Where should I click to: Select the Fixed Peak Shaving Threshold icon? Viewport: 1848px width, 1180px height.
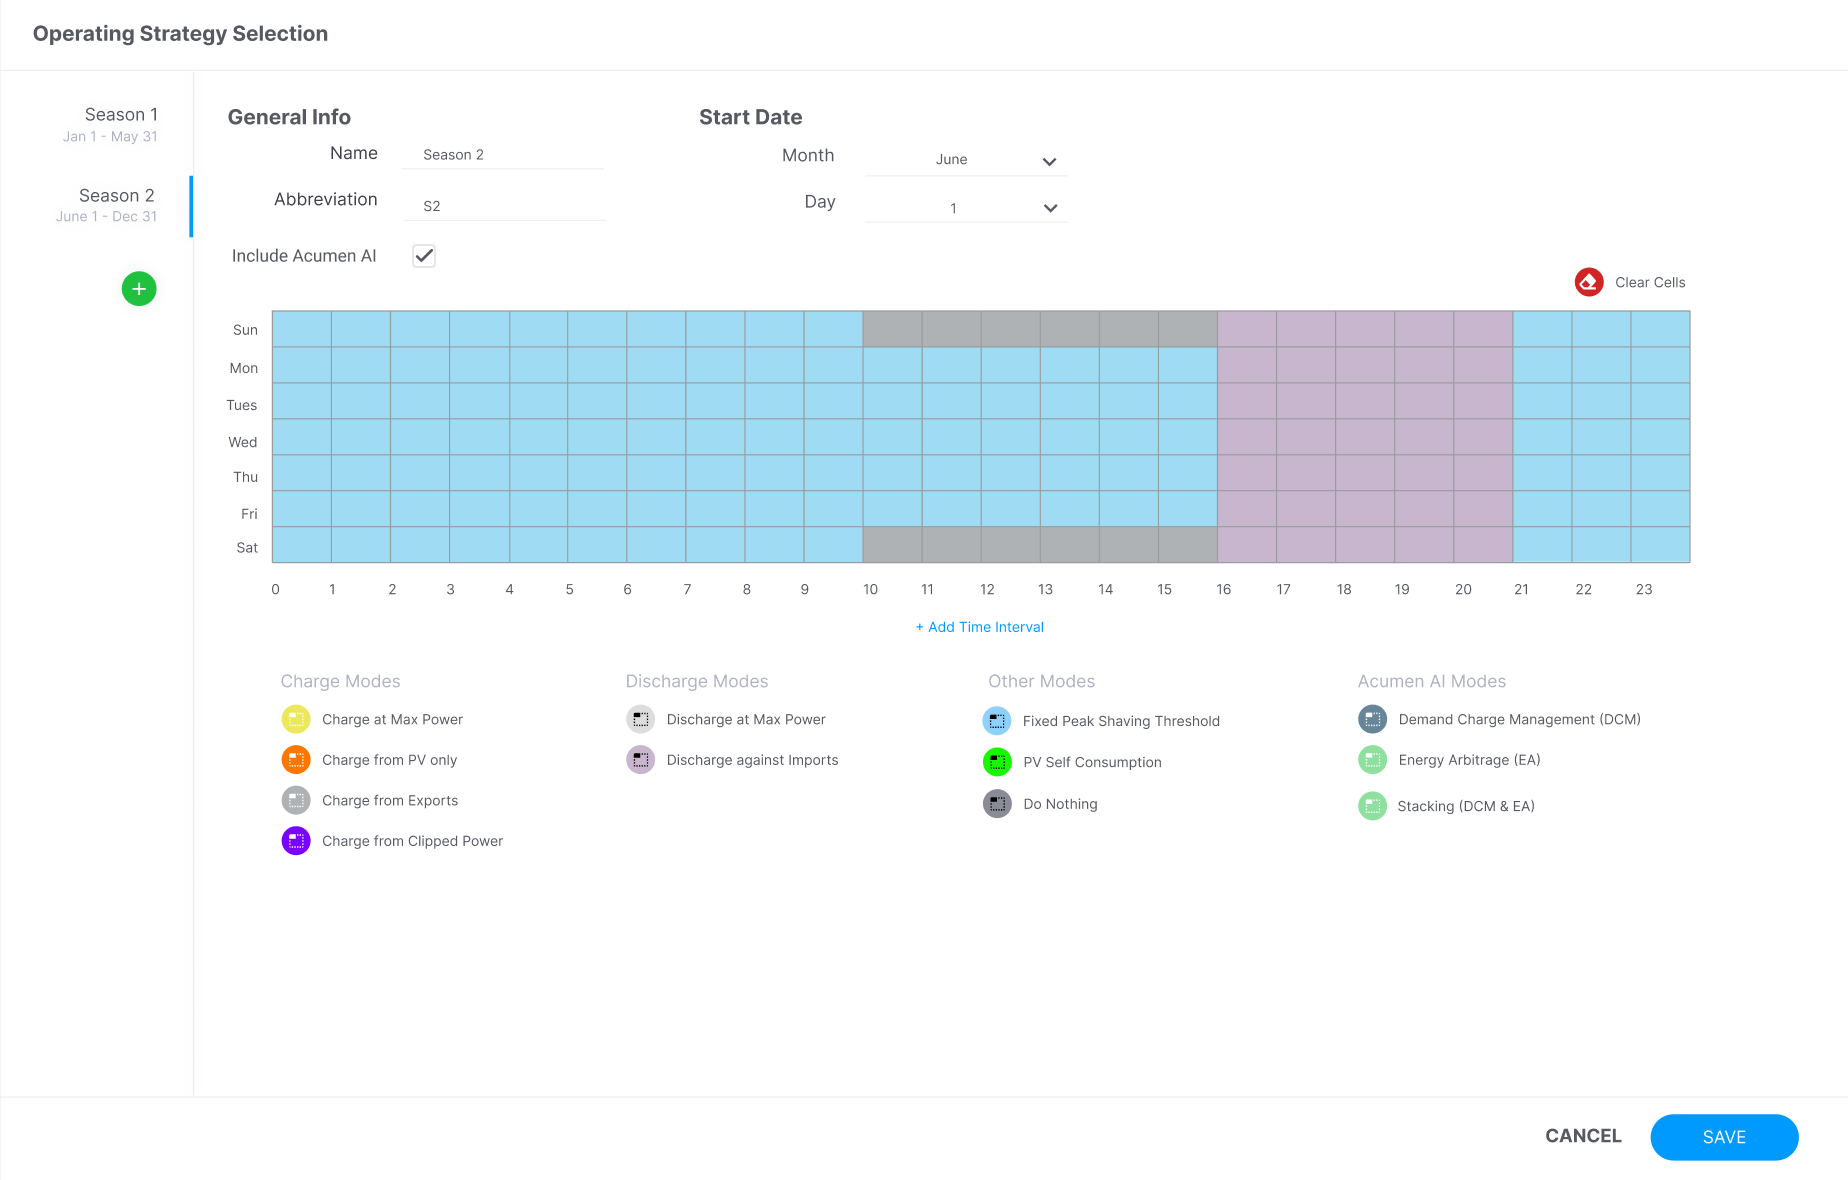point(996,720)
